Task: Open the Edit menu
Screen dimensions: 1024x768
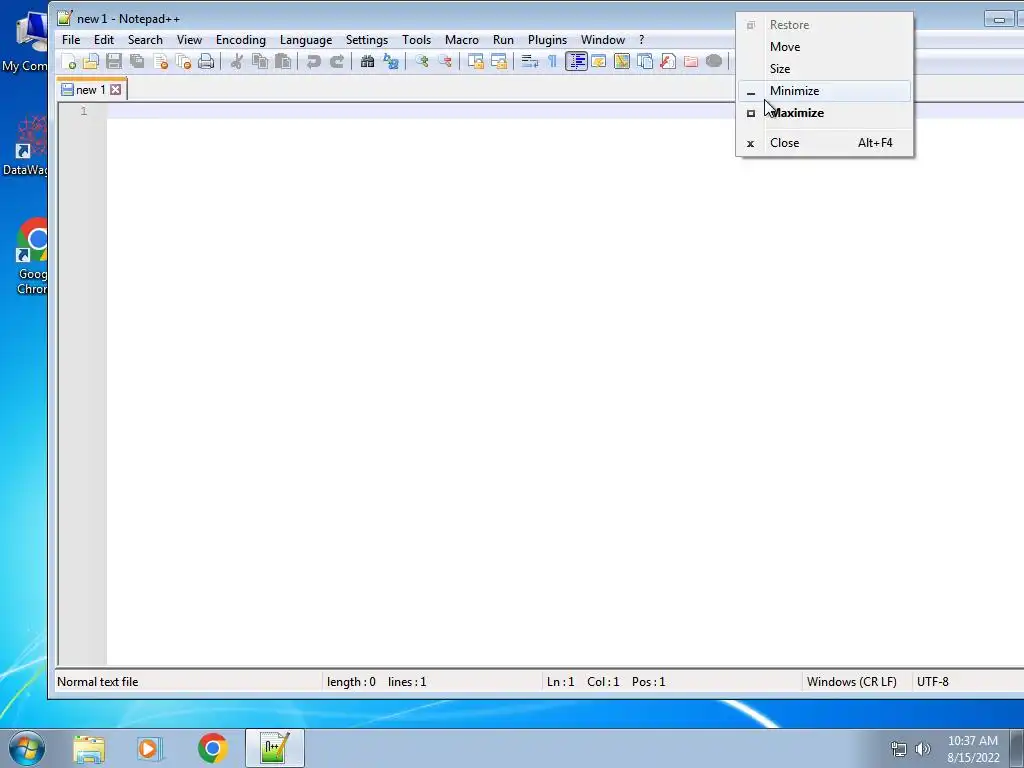Action: click(104, 40)
